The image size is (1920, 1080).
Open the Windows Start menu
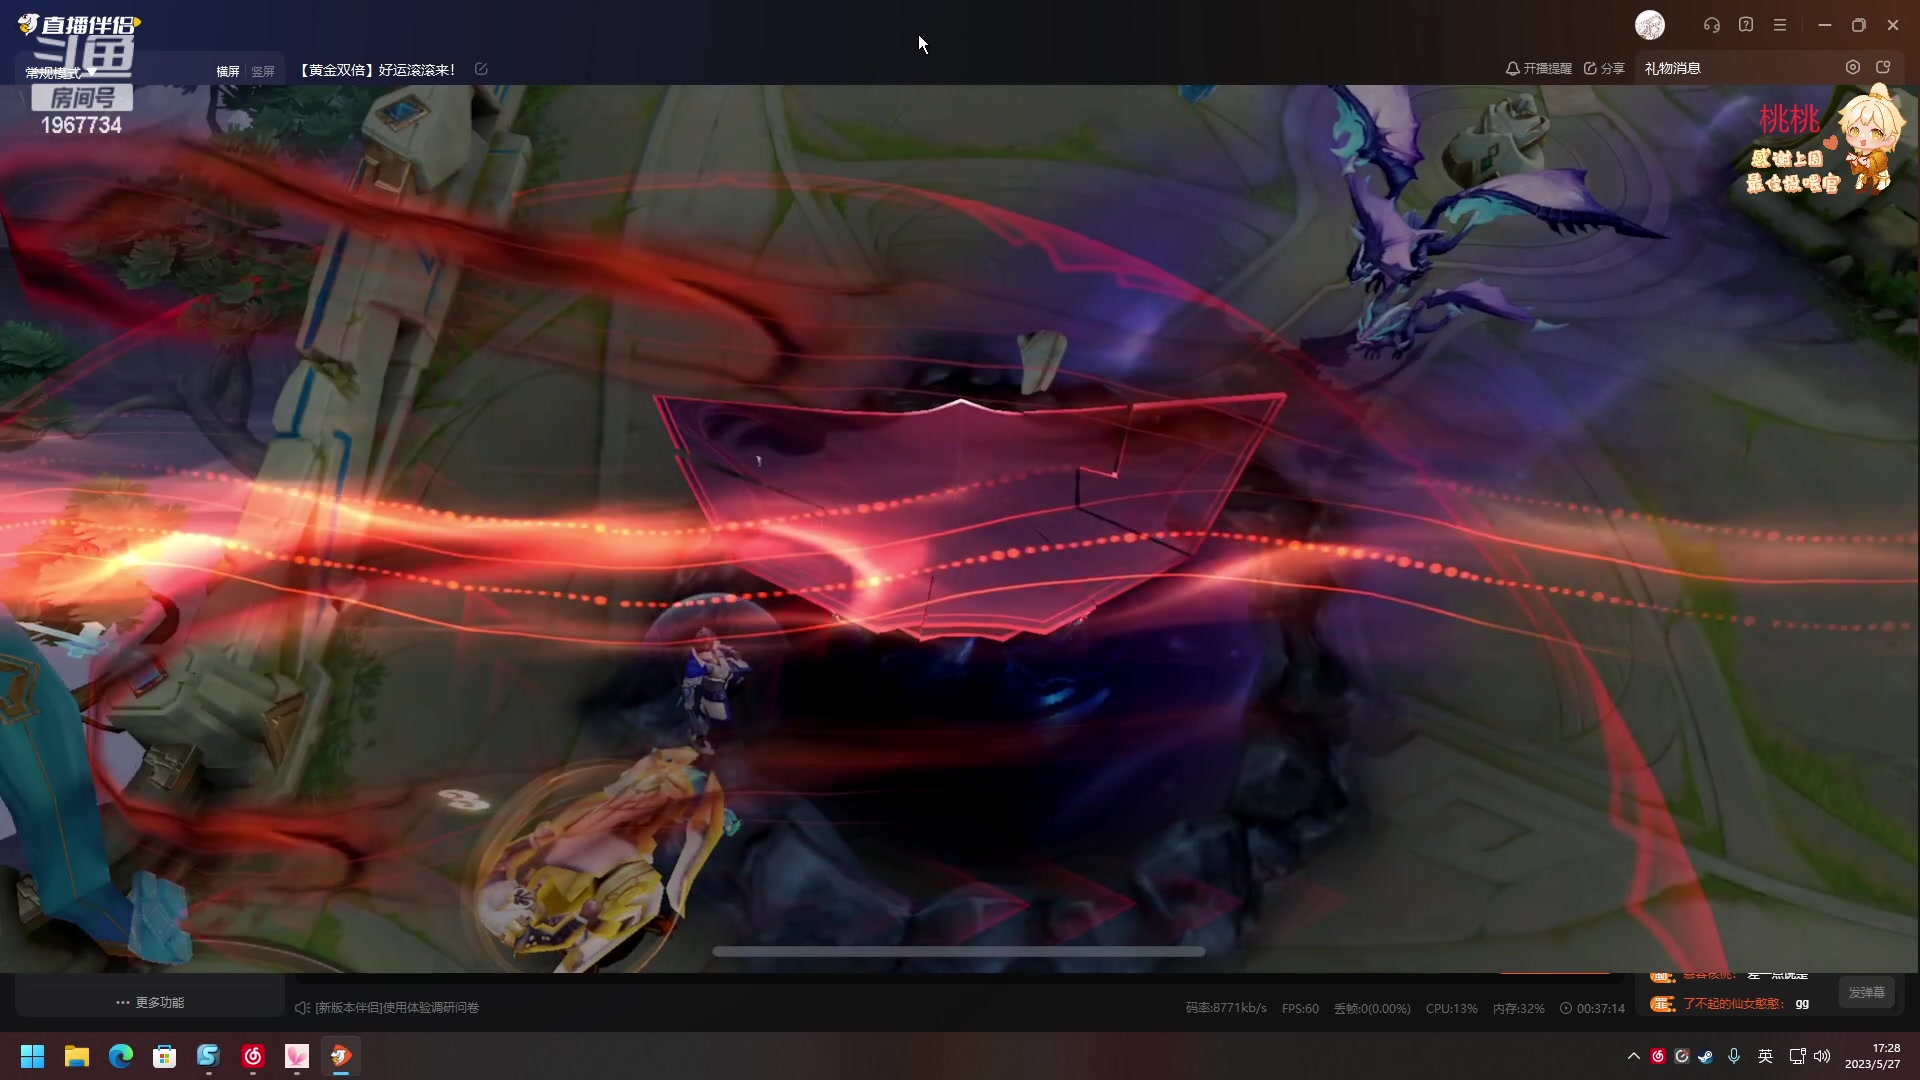tap(33, 1056)
